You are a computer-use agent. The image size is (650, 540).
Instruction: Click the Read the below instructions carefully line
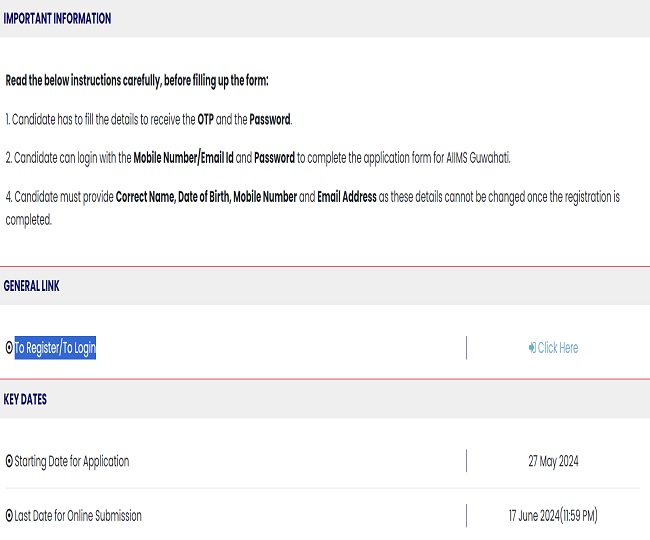pyautogui.click(x=137, y=80)
